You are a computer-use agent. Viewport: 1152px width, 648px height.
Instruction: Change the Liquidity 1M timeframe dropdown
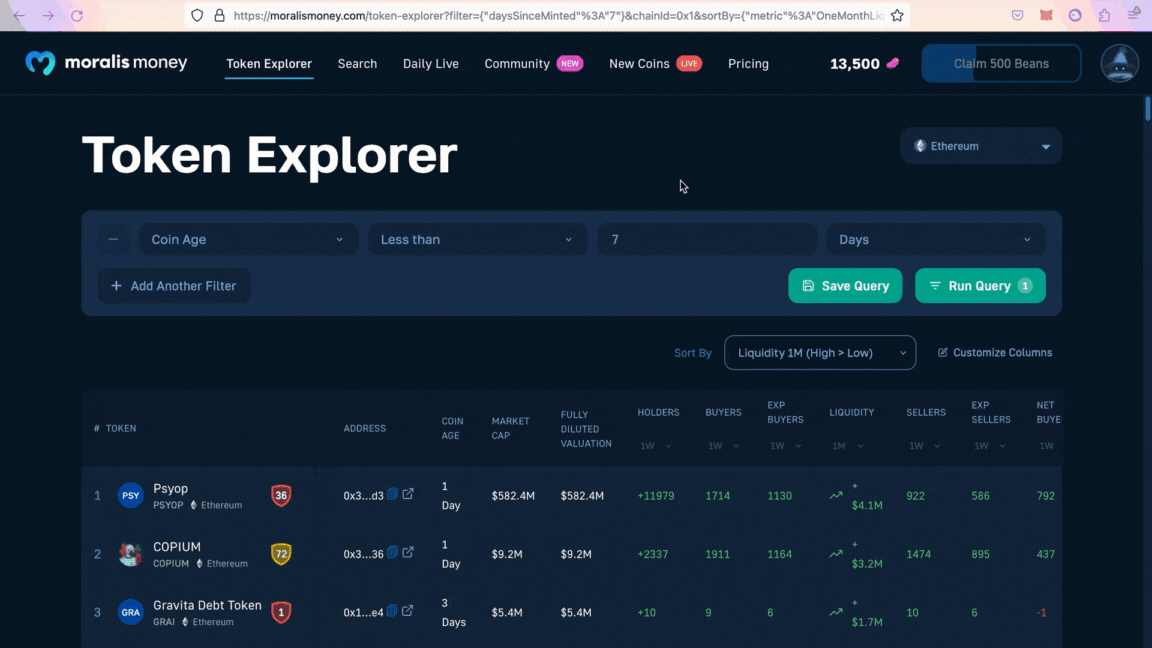pyautogui.click(x=848, y=446)
